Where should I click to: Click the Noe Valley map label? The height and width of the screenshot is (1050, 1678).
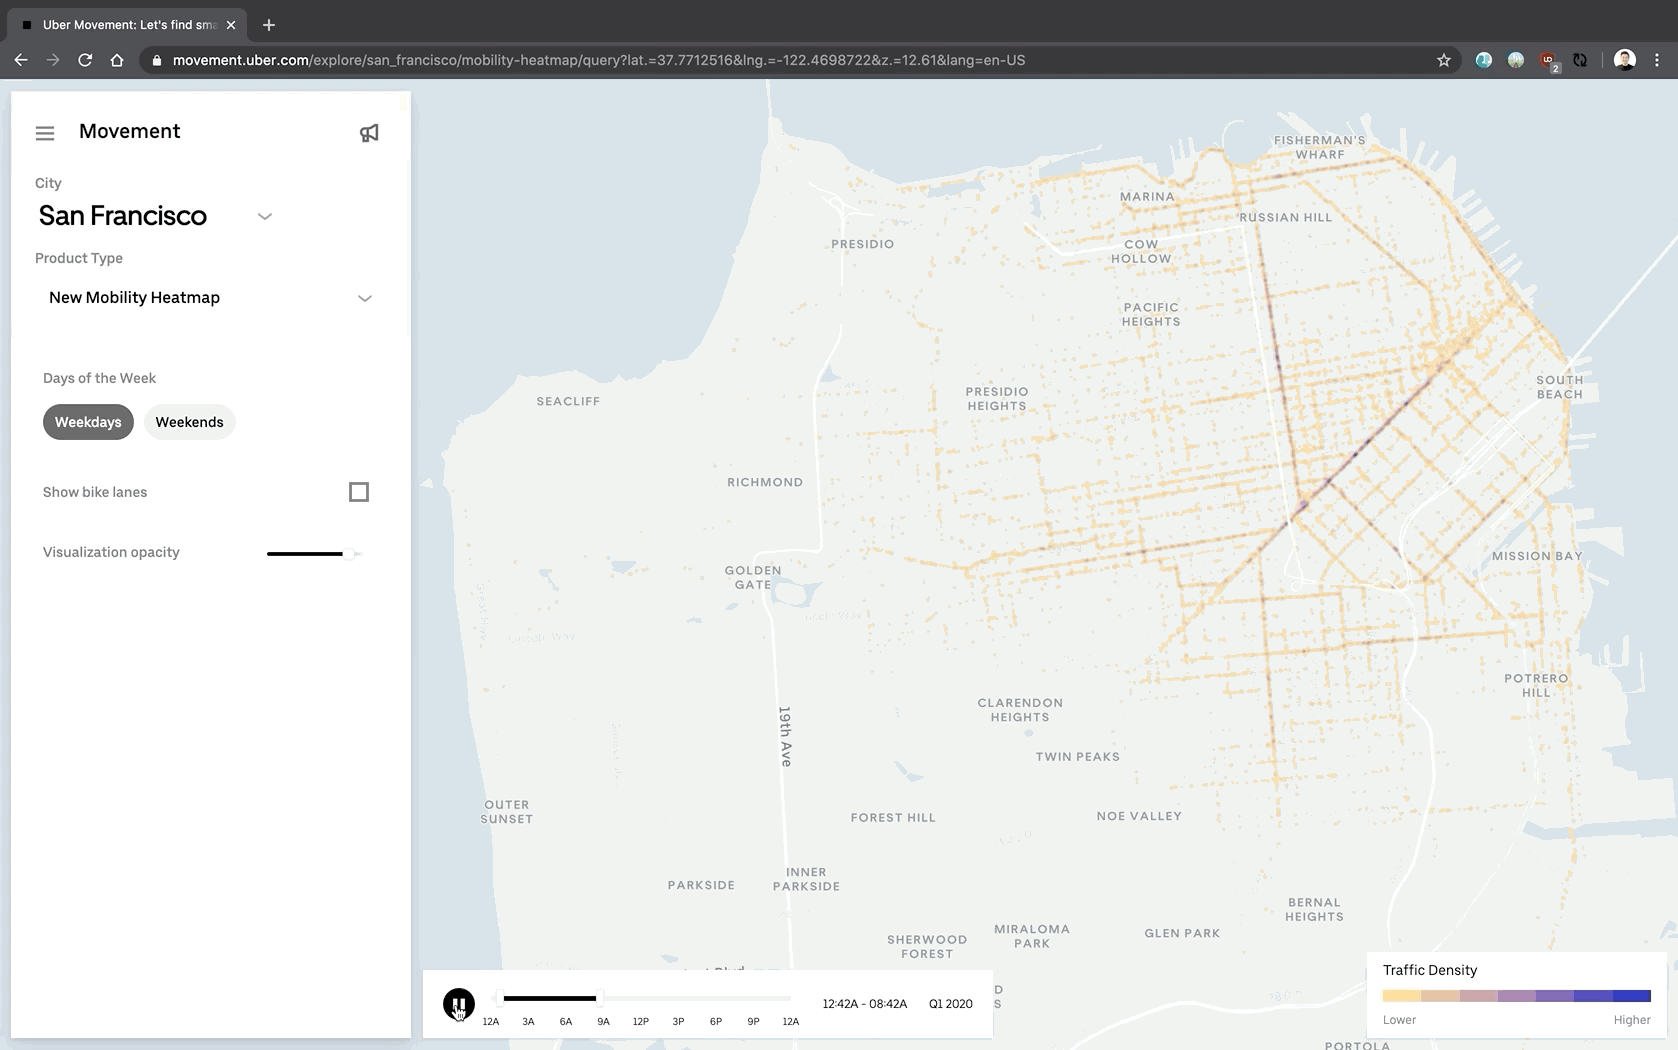point(1139,816)
